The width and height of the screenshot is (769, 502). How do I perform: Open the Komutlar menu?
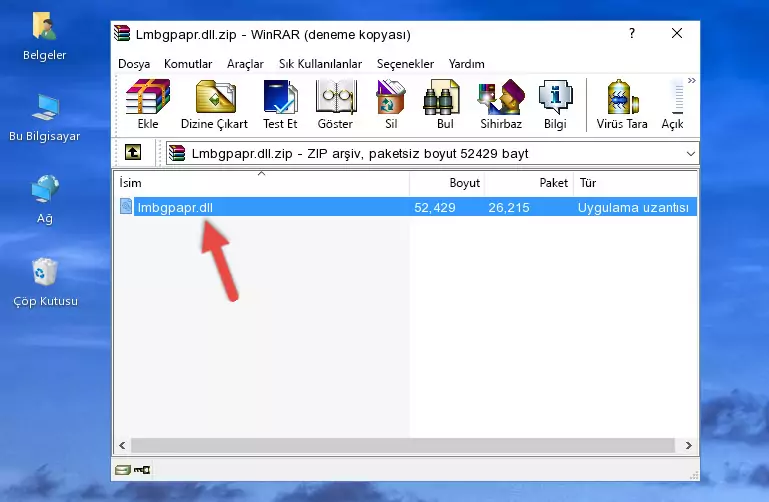pos(188,64)
